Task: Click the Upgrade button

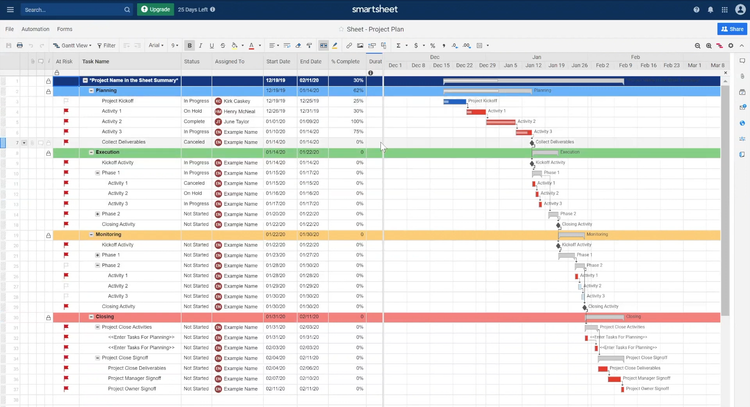Action: [155, 9]
